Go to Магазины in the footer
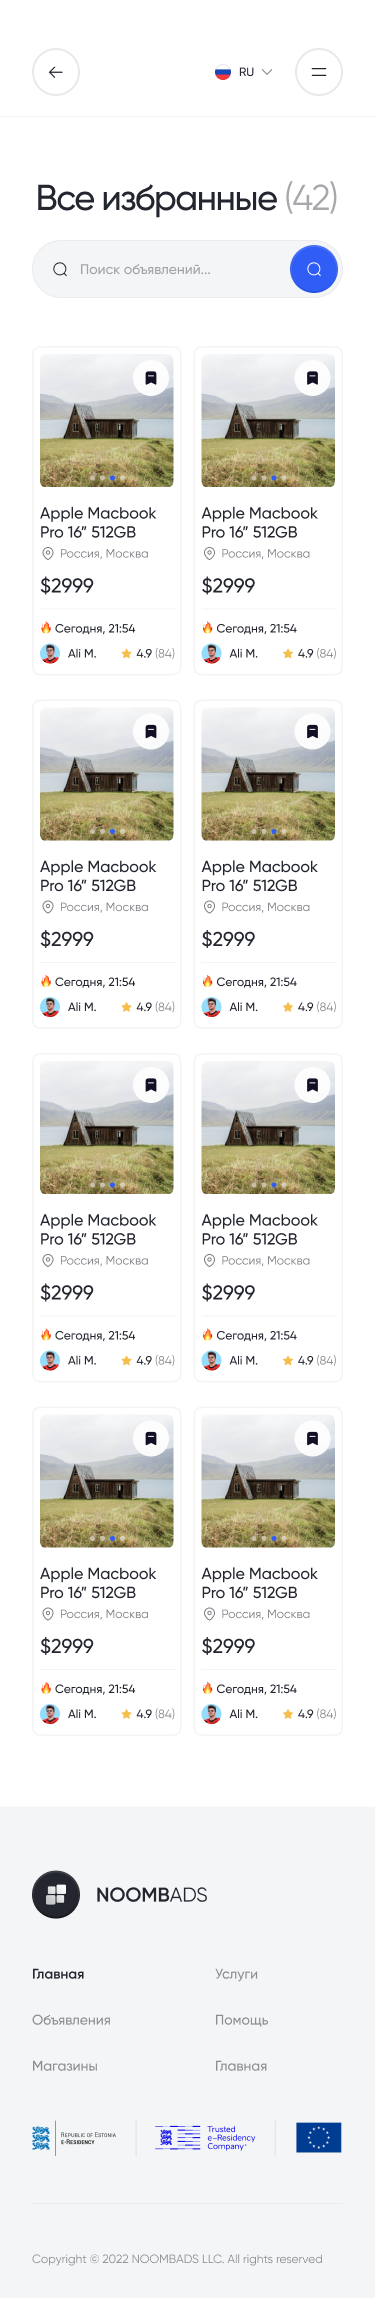Image resolution: width=375 pixels, height=2298 pixels. coord(65,2066)
